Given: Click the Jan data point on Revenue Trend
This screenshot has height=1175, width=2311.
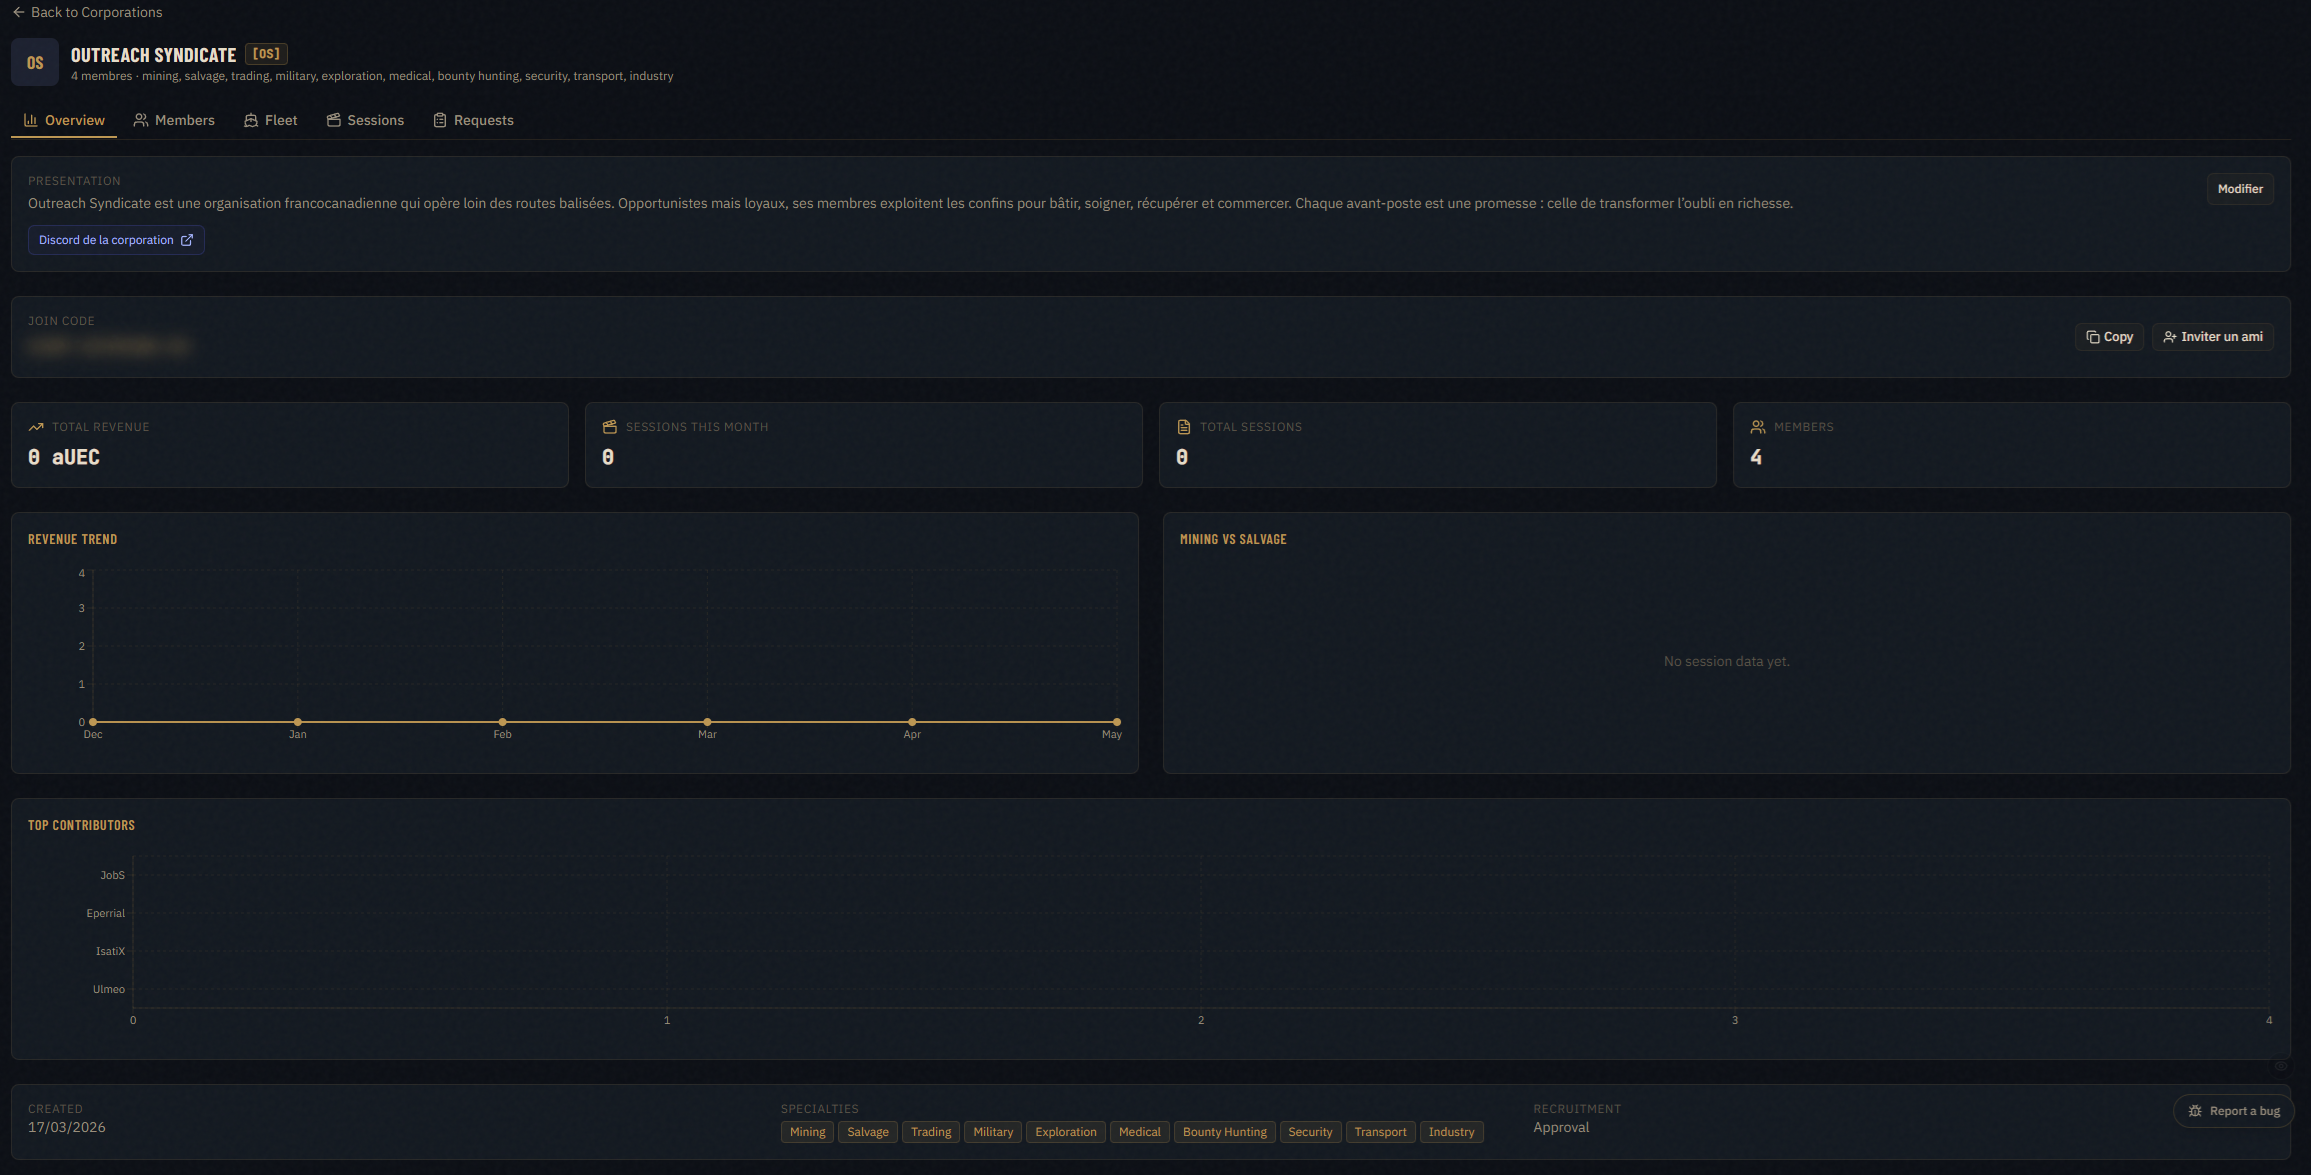Looking at the screenshot, I should pos(298,722).
